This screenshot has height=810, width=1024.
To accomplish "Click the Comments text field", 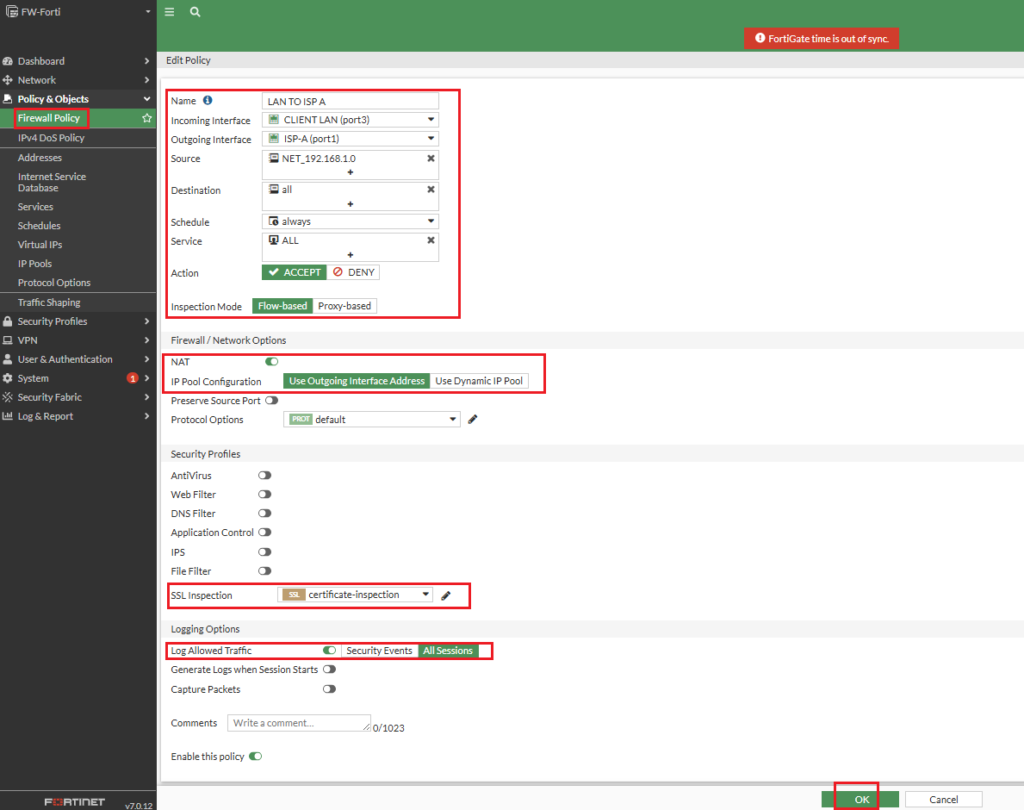I will (298, 723).
